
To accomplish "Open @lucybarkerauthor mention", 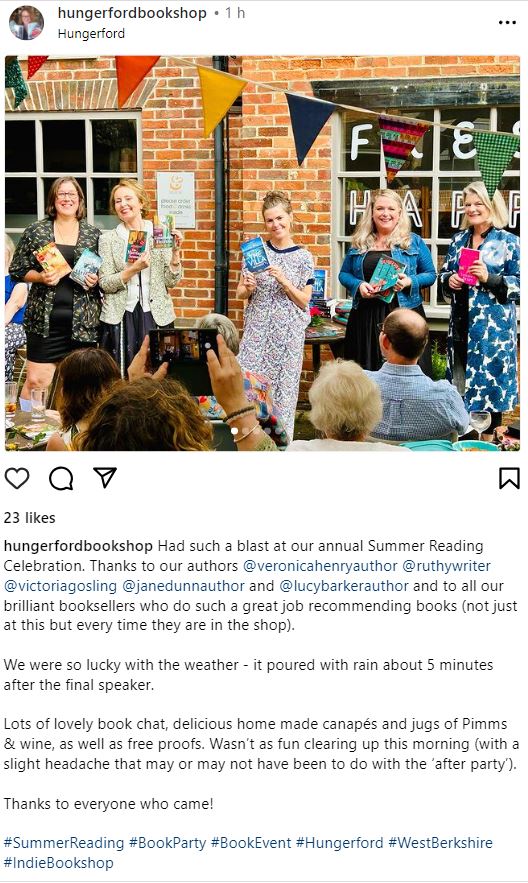I will point(344,586).
